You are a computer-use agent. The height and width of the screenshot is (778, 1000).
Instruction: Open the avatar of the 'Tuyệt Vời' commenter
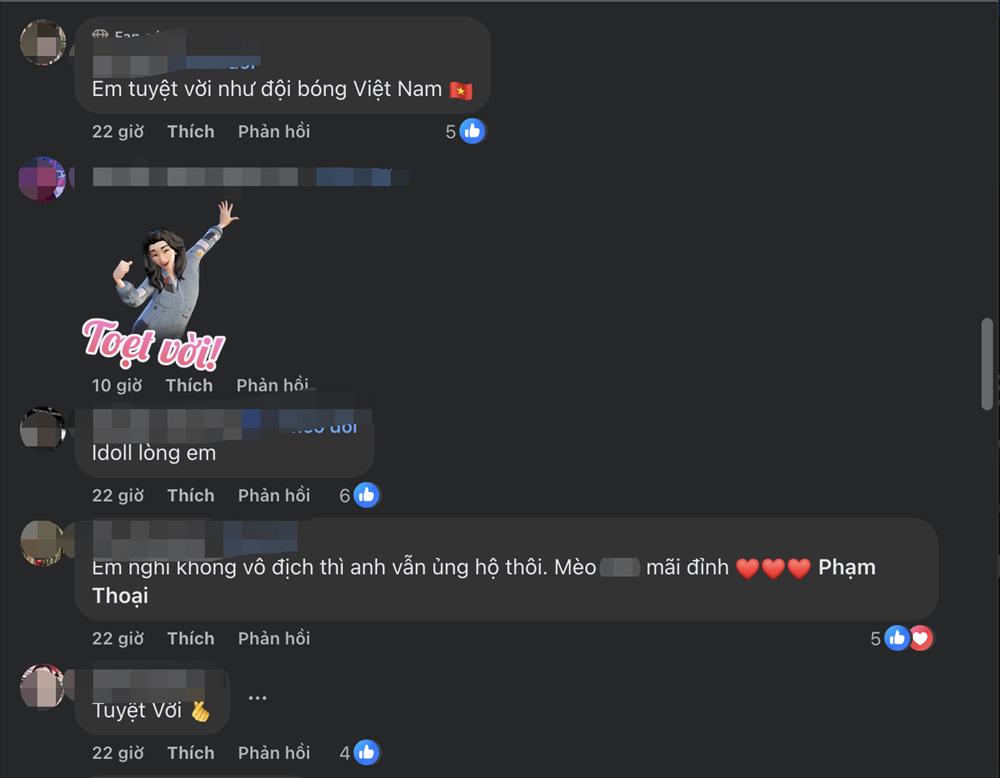pyautogui.click(x=42, y=687)
